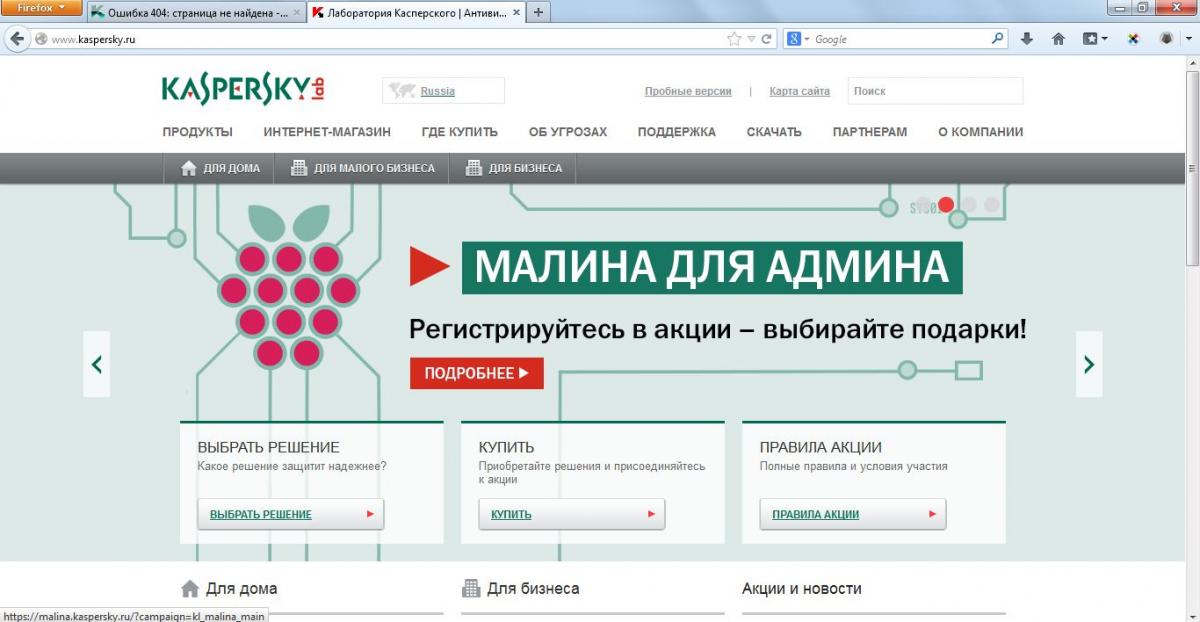This screenshot has height=622, width=1200.
Task: Click the red ПОДРОБНЕЕ button
Action: [477, 373]
